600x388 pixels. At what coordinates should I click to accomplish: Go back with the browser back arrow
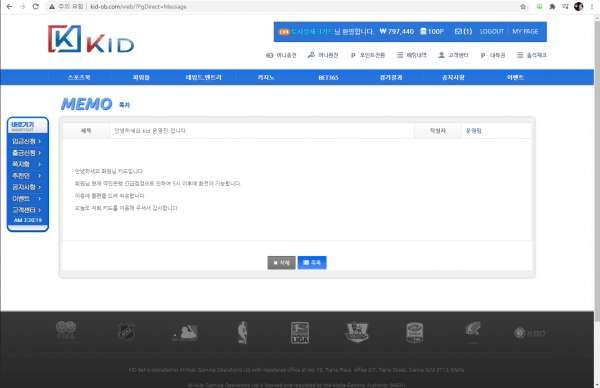point(9,7)
